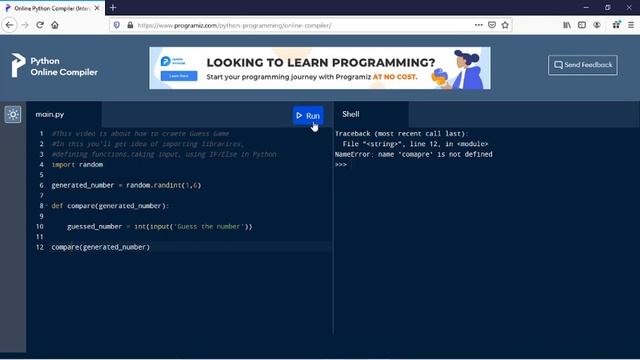This screenshot has width=640, height=360.
Task: Click line number 12 in gutter
Action: (x=40, y=247)
